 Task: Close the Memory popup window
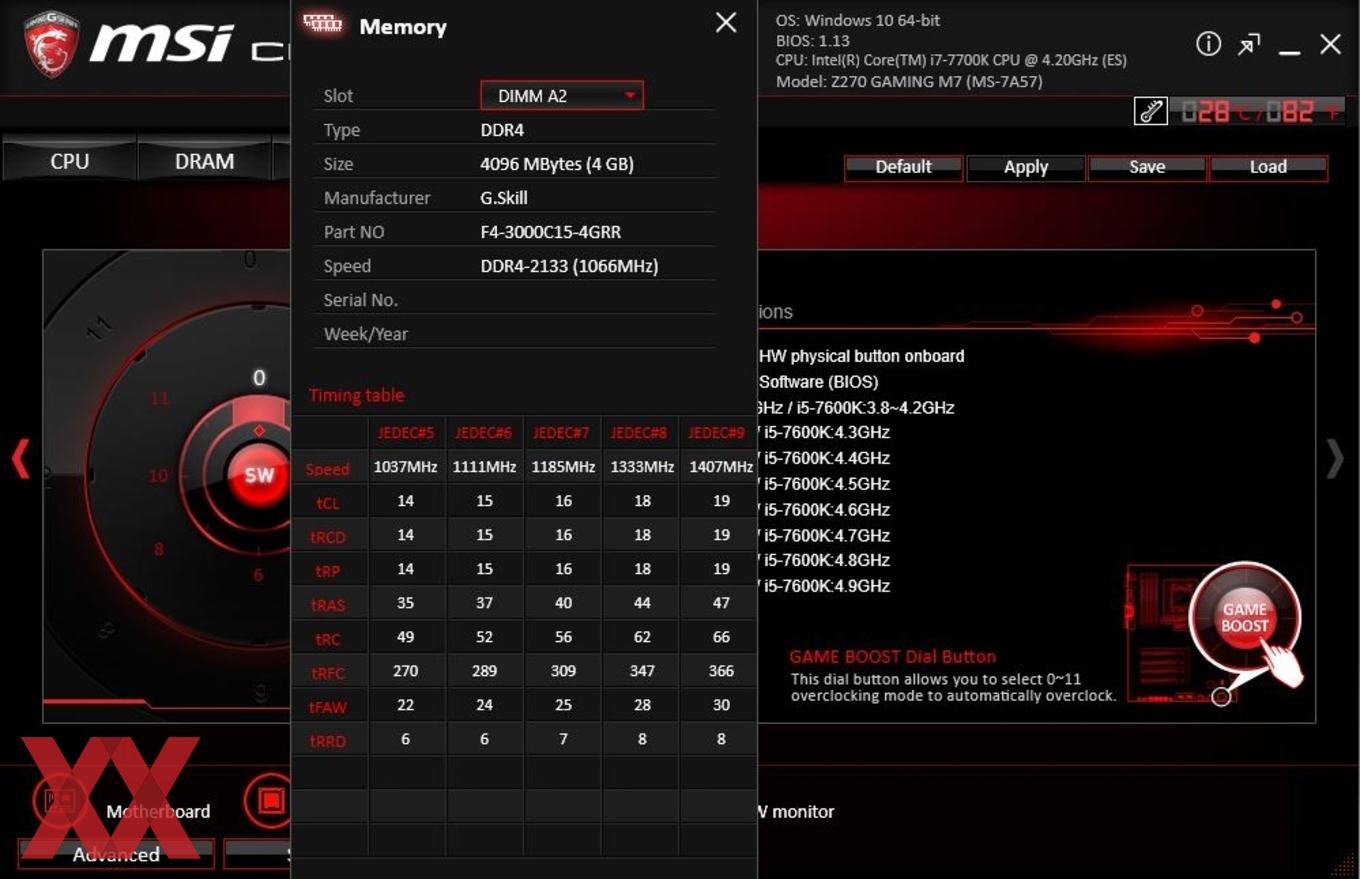coord(726,22)
